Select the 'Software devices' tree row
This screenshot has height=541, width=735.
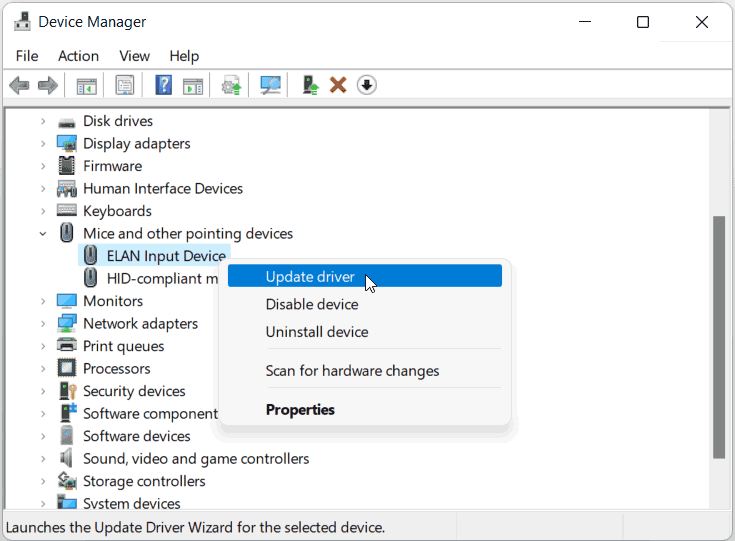(136, 436)
